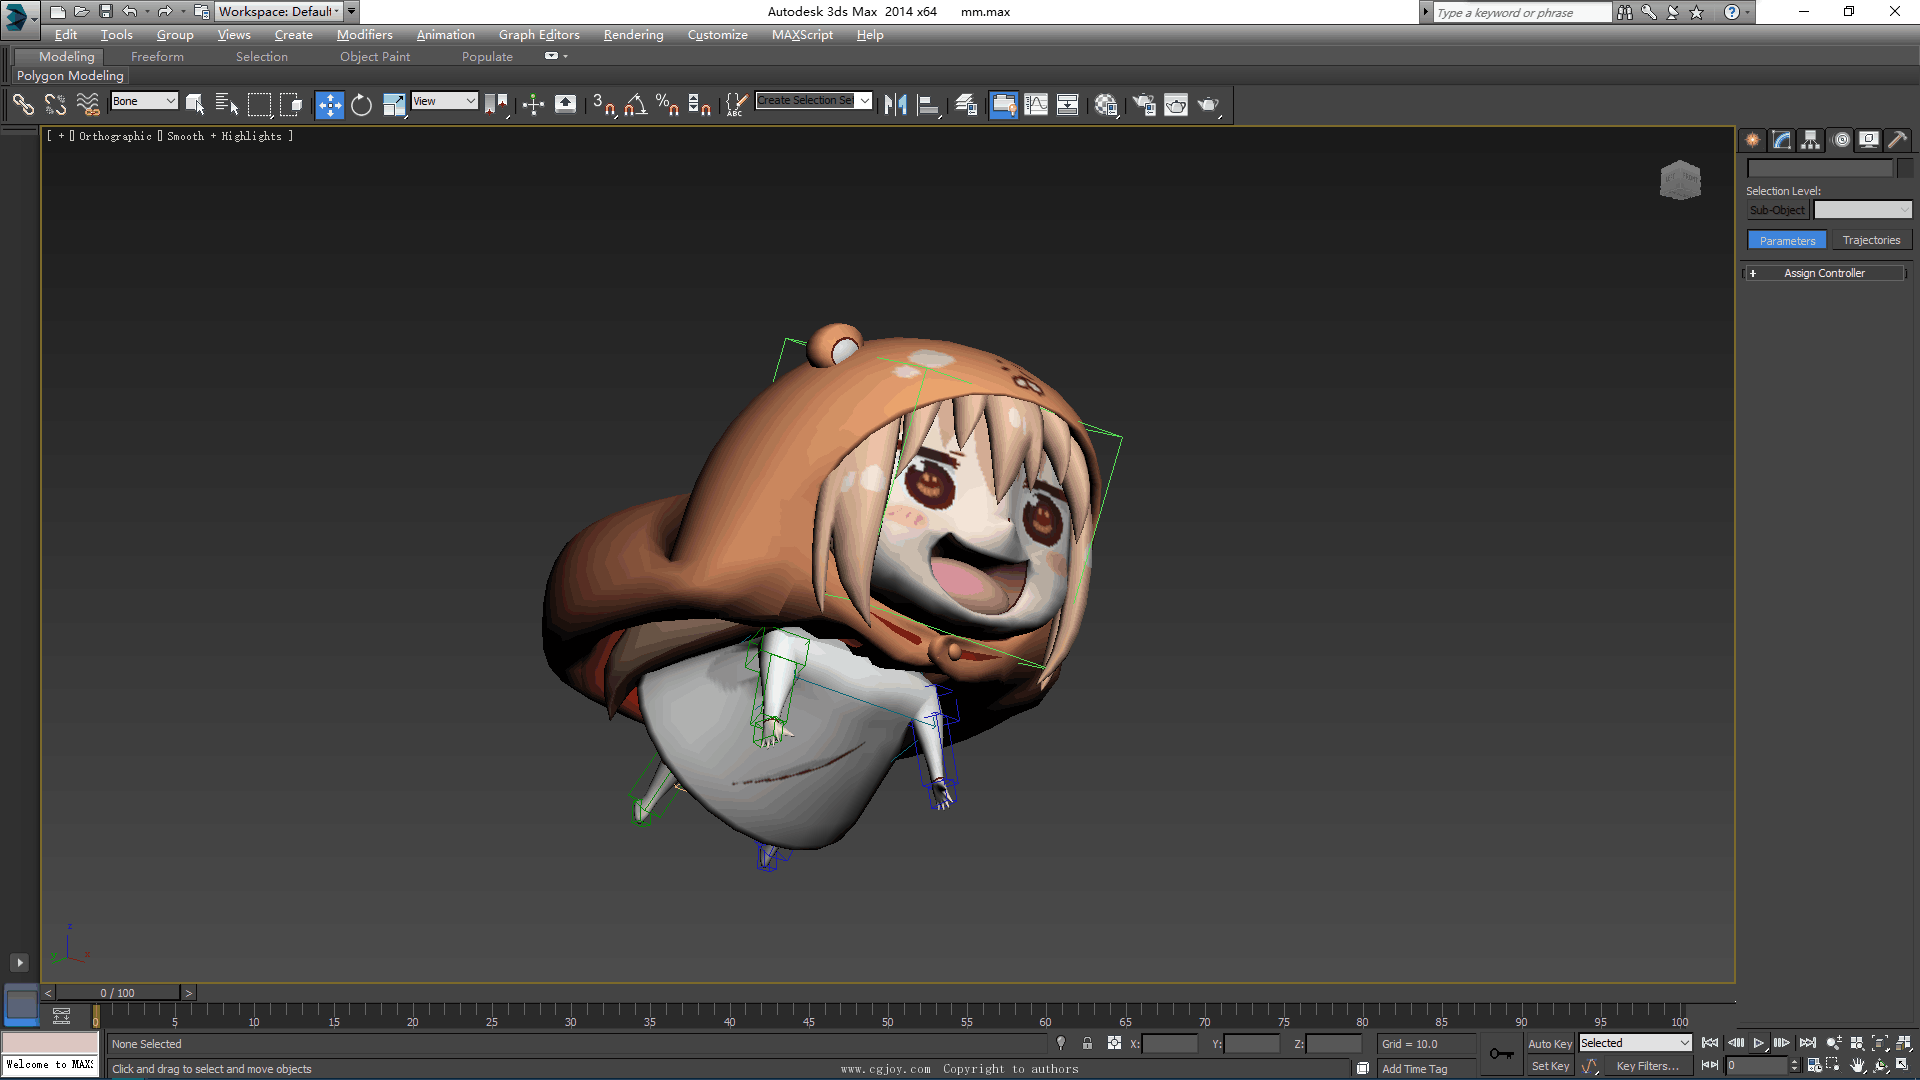This screenshot has width=1920, height=1080.
Task: Open the Bone selection filter dropdown
Action: click(144, 101)
